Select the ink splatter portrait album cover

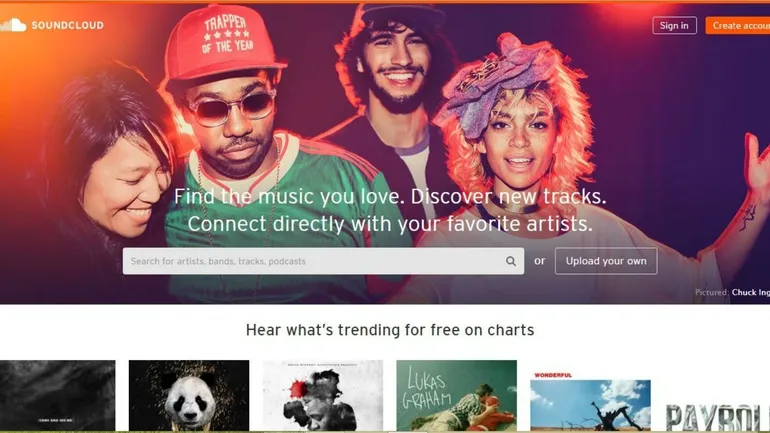tap(323, 396)
